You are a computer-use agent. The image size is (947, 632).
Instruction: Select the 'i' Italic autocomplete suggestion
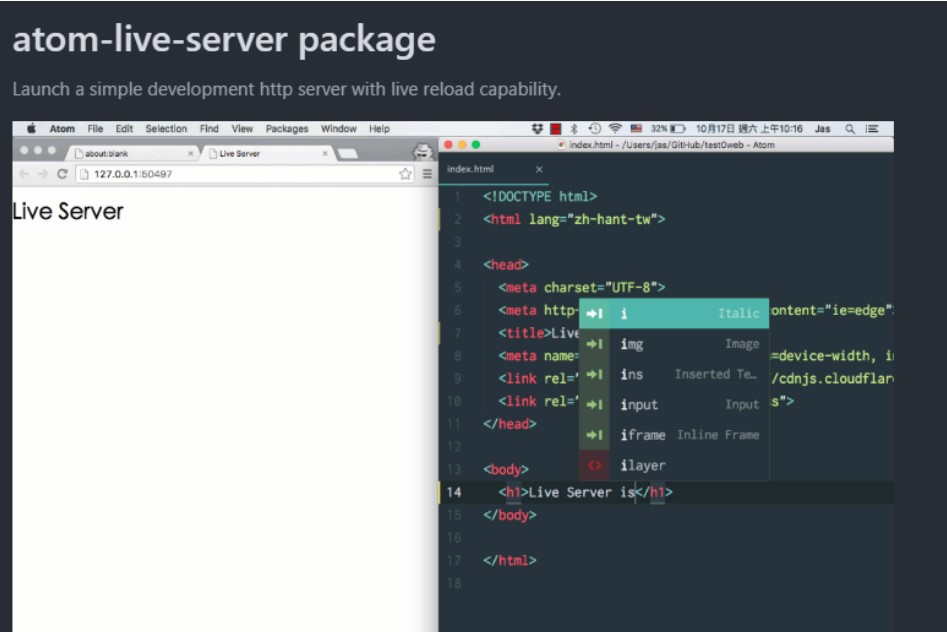[x=674, y=314]
